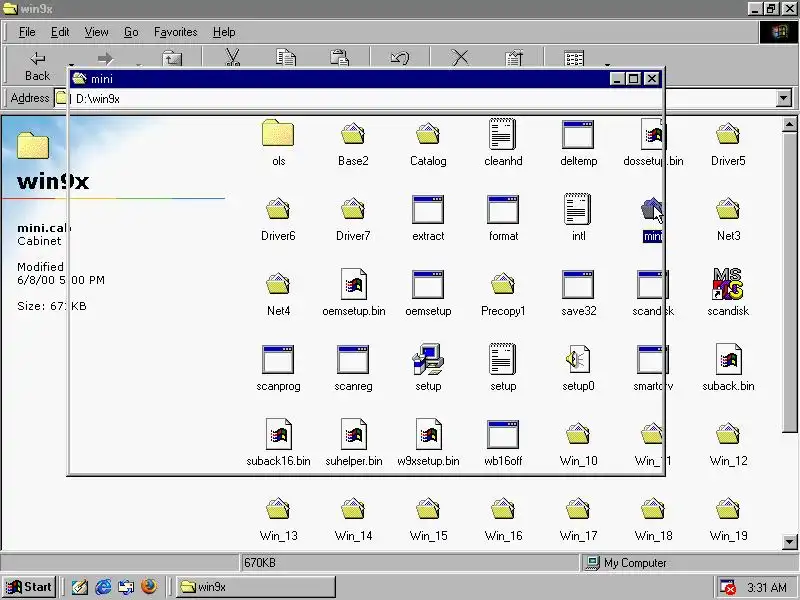Click the scrollbar up arrow
This screenshot has height=600, width=800.
[789, 124]
